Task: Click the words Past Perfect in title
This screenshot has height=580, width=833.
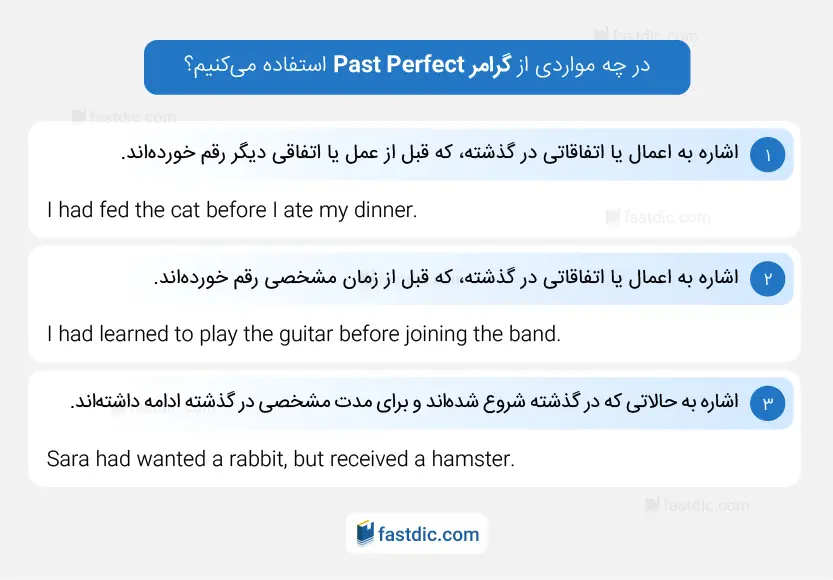Action: tap(398, 65)
